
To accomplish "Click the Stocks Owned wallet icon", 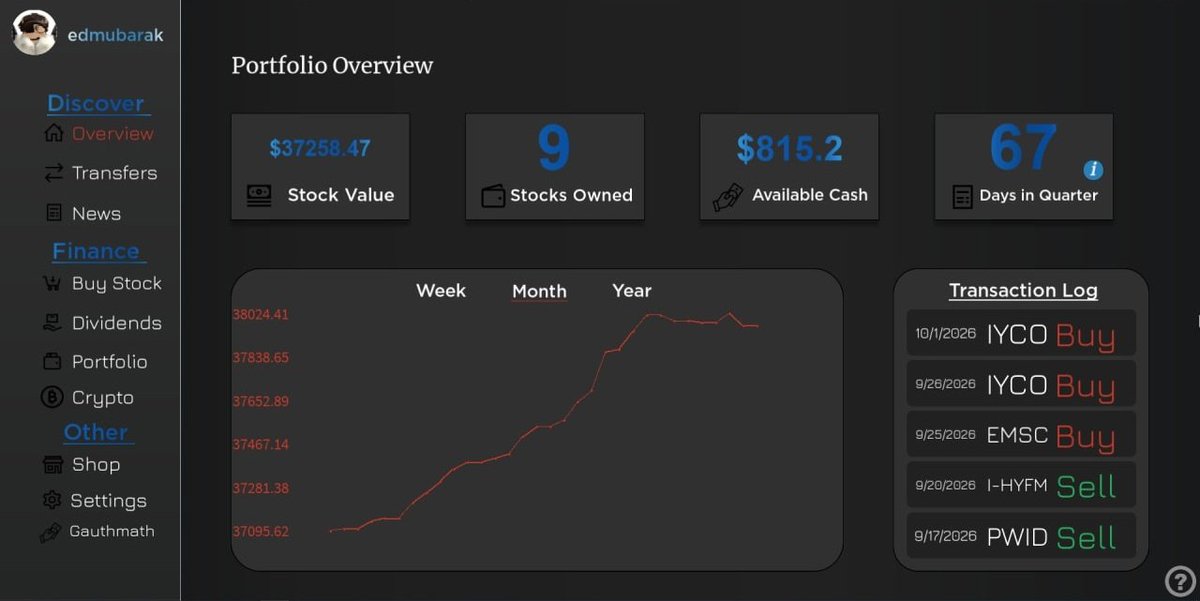I will coord(493,196).
